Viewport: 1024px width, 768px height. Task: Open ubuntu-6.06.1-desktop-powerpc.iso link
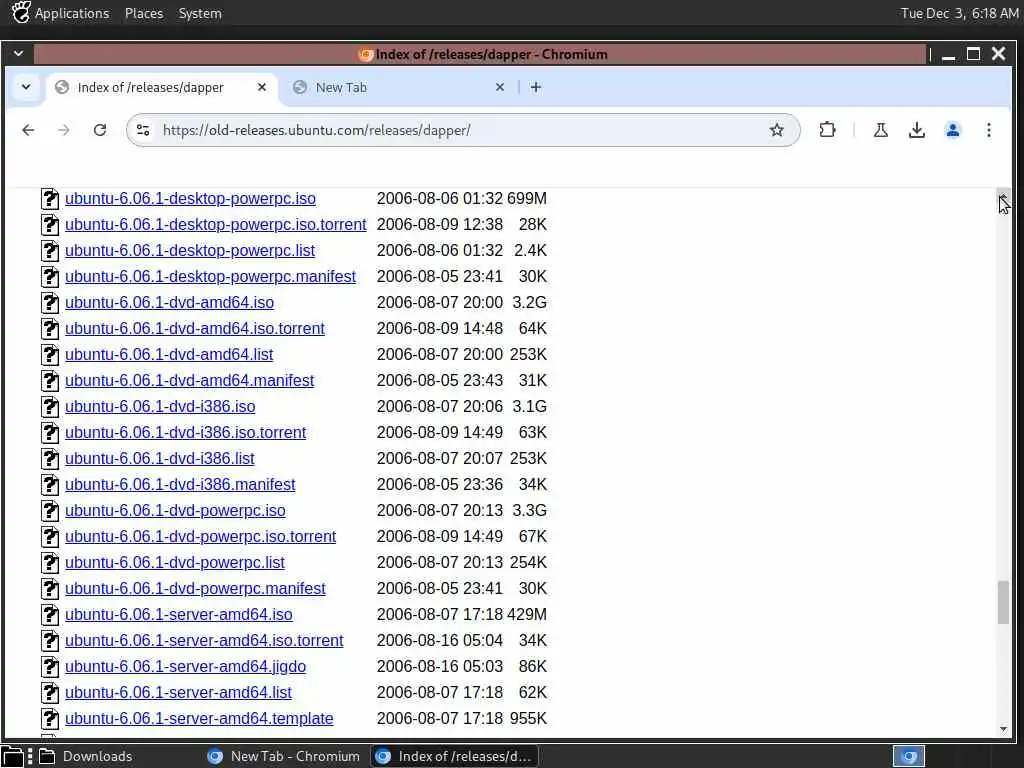(190, 199)
